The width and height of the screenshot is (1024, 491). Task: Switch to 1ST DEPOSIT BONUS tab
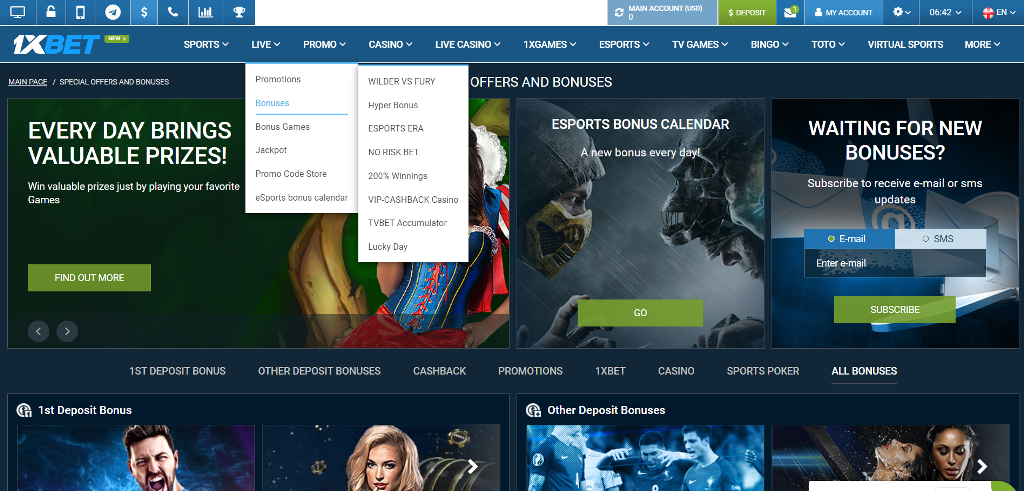click(178, 371)
